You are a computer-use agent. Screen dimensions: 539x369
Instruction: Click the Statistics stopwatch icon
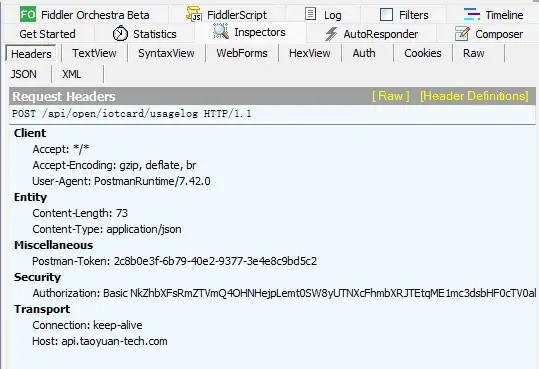point(120,33)
